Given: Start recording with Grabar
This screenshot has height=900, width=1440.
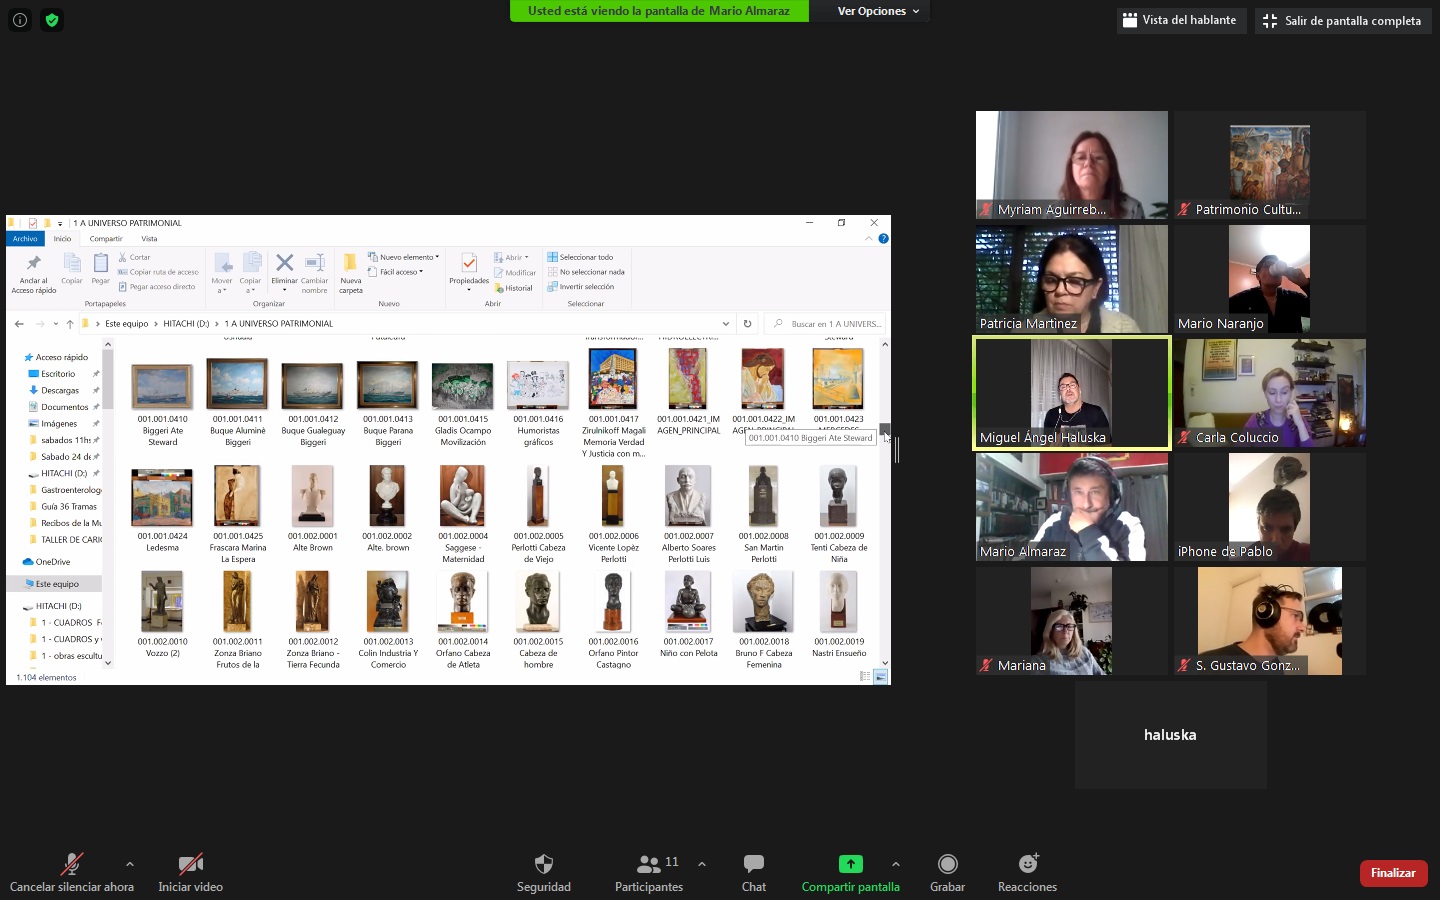Looking at the screenshot, I should tap(947, 872).
